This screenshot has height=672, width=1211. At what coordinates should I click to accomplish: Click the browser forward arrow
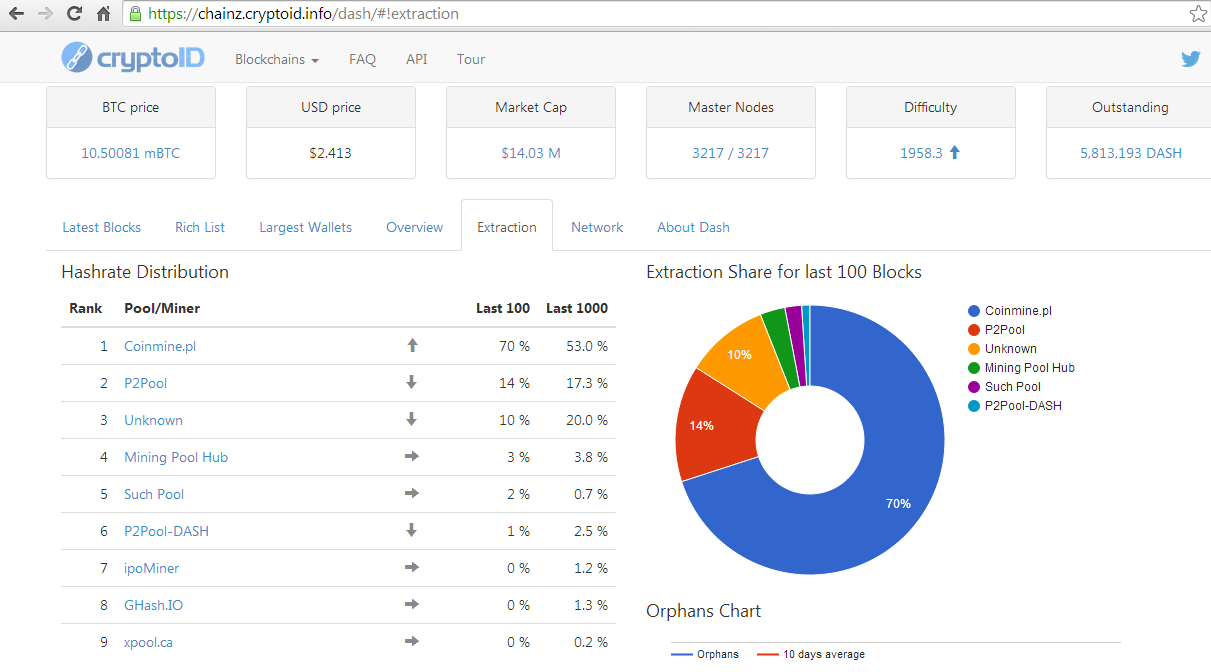pos(45,14)
